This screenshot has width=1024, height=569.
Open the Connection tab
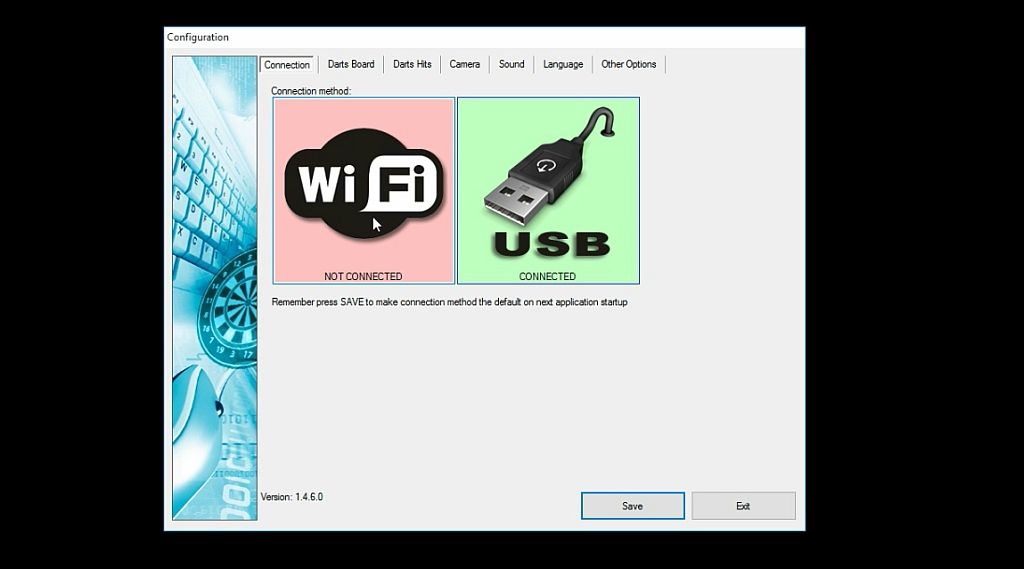coord(287,65)
